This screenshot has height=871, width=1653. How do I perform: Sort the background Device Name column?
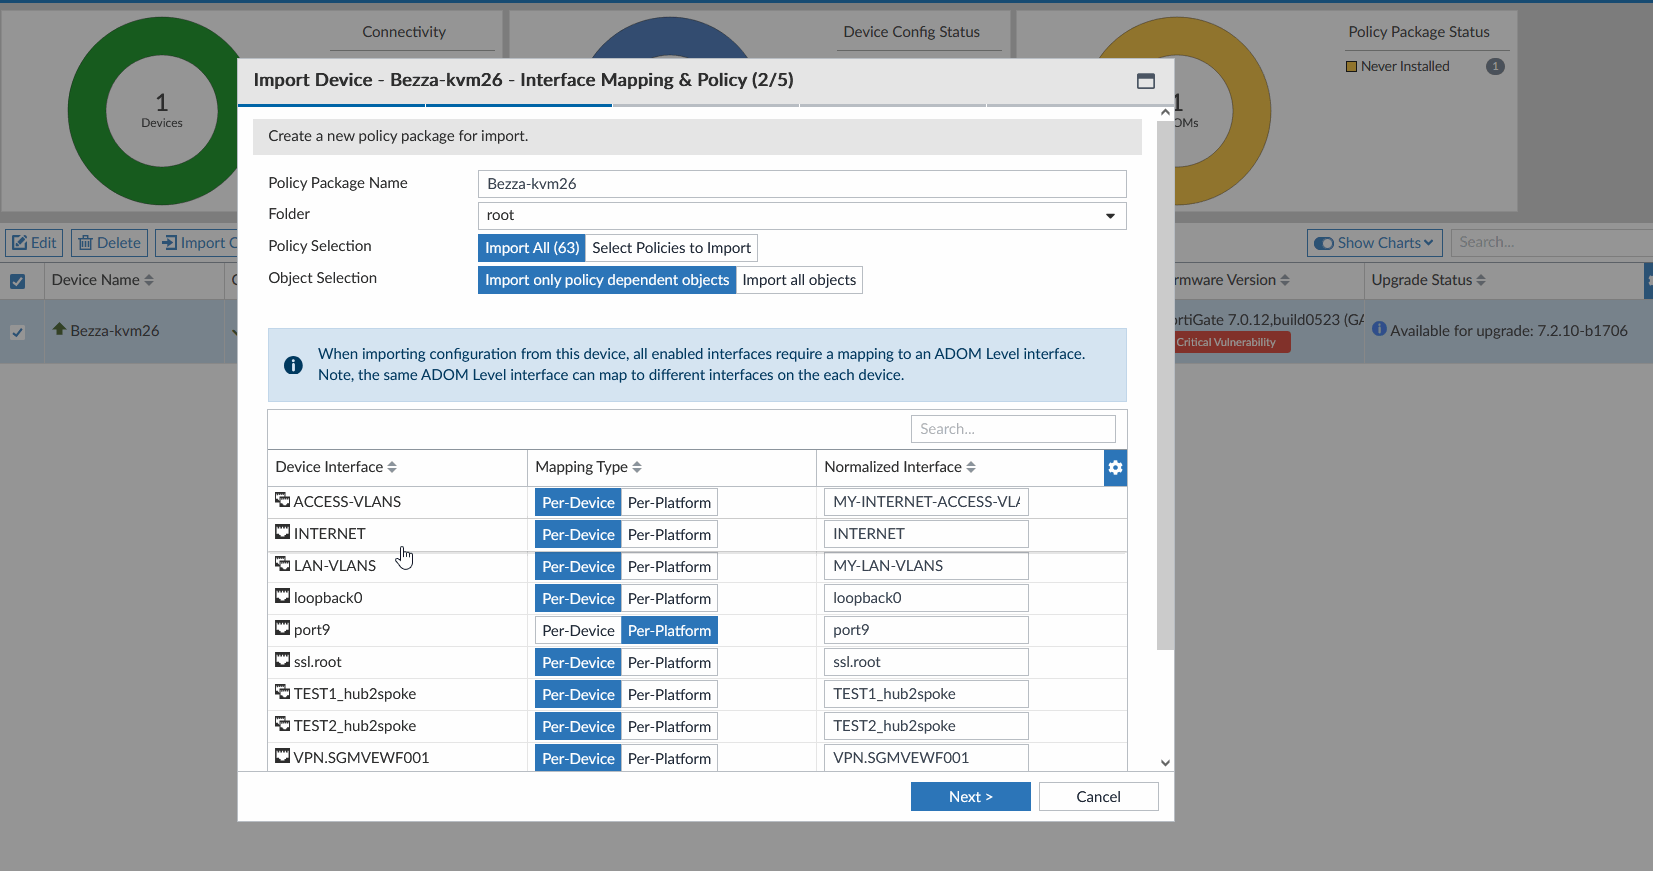point(149,280)
